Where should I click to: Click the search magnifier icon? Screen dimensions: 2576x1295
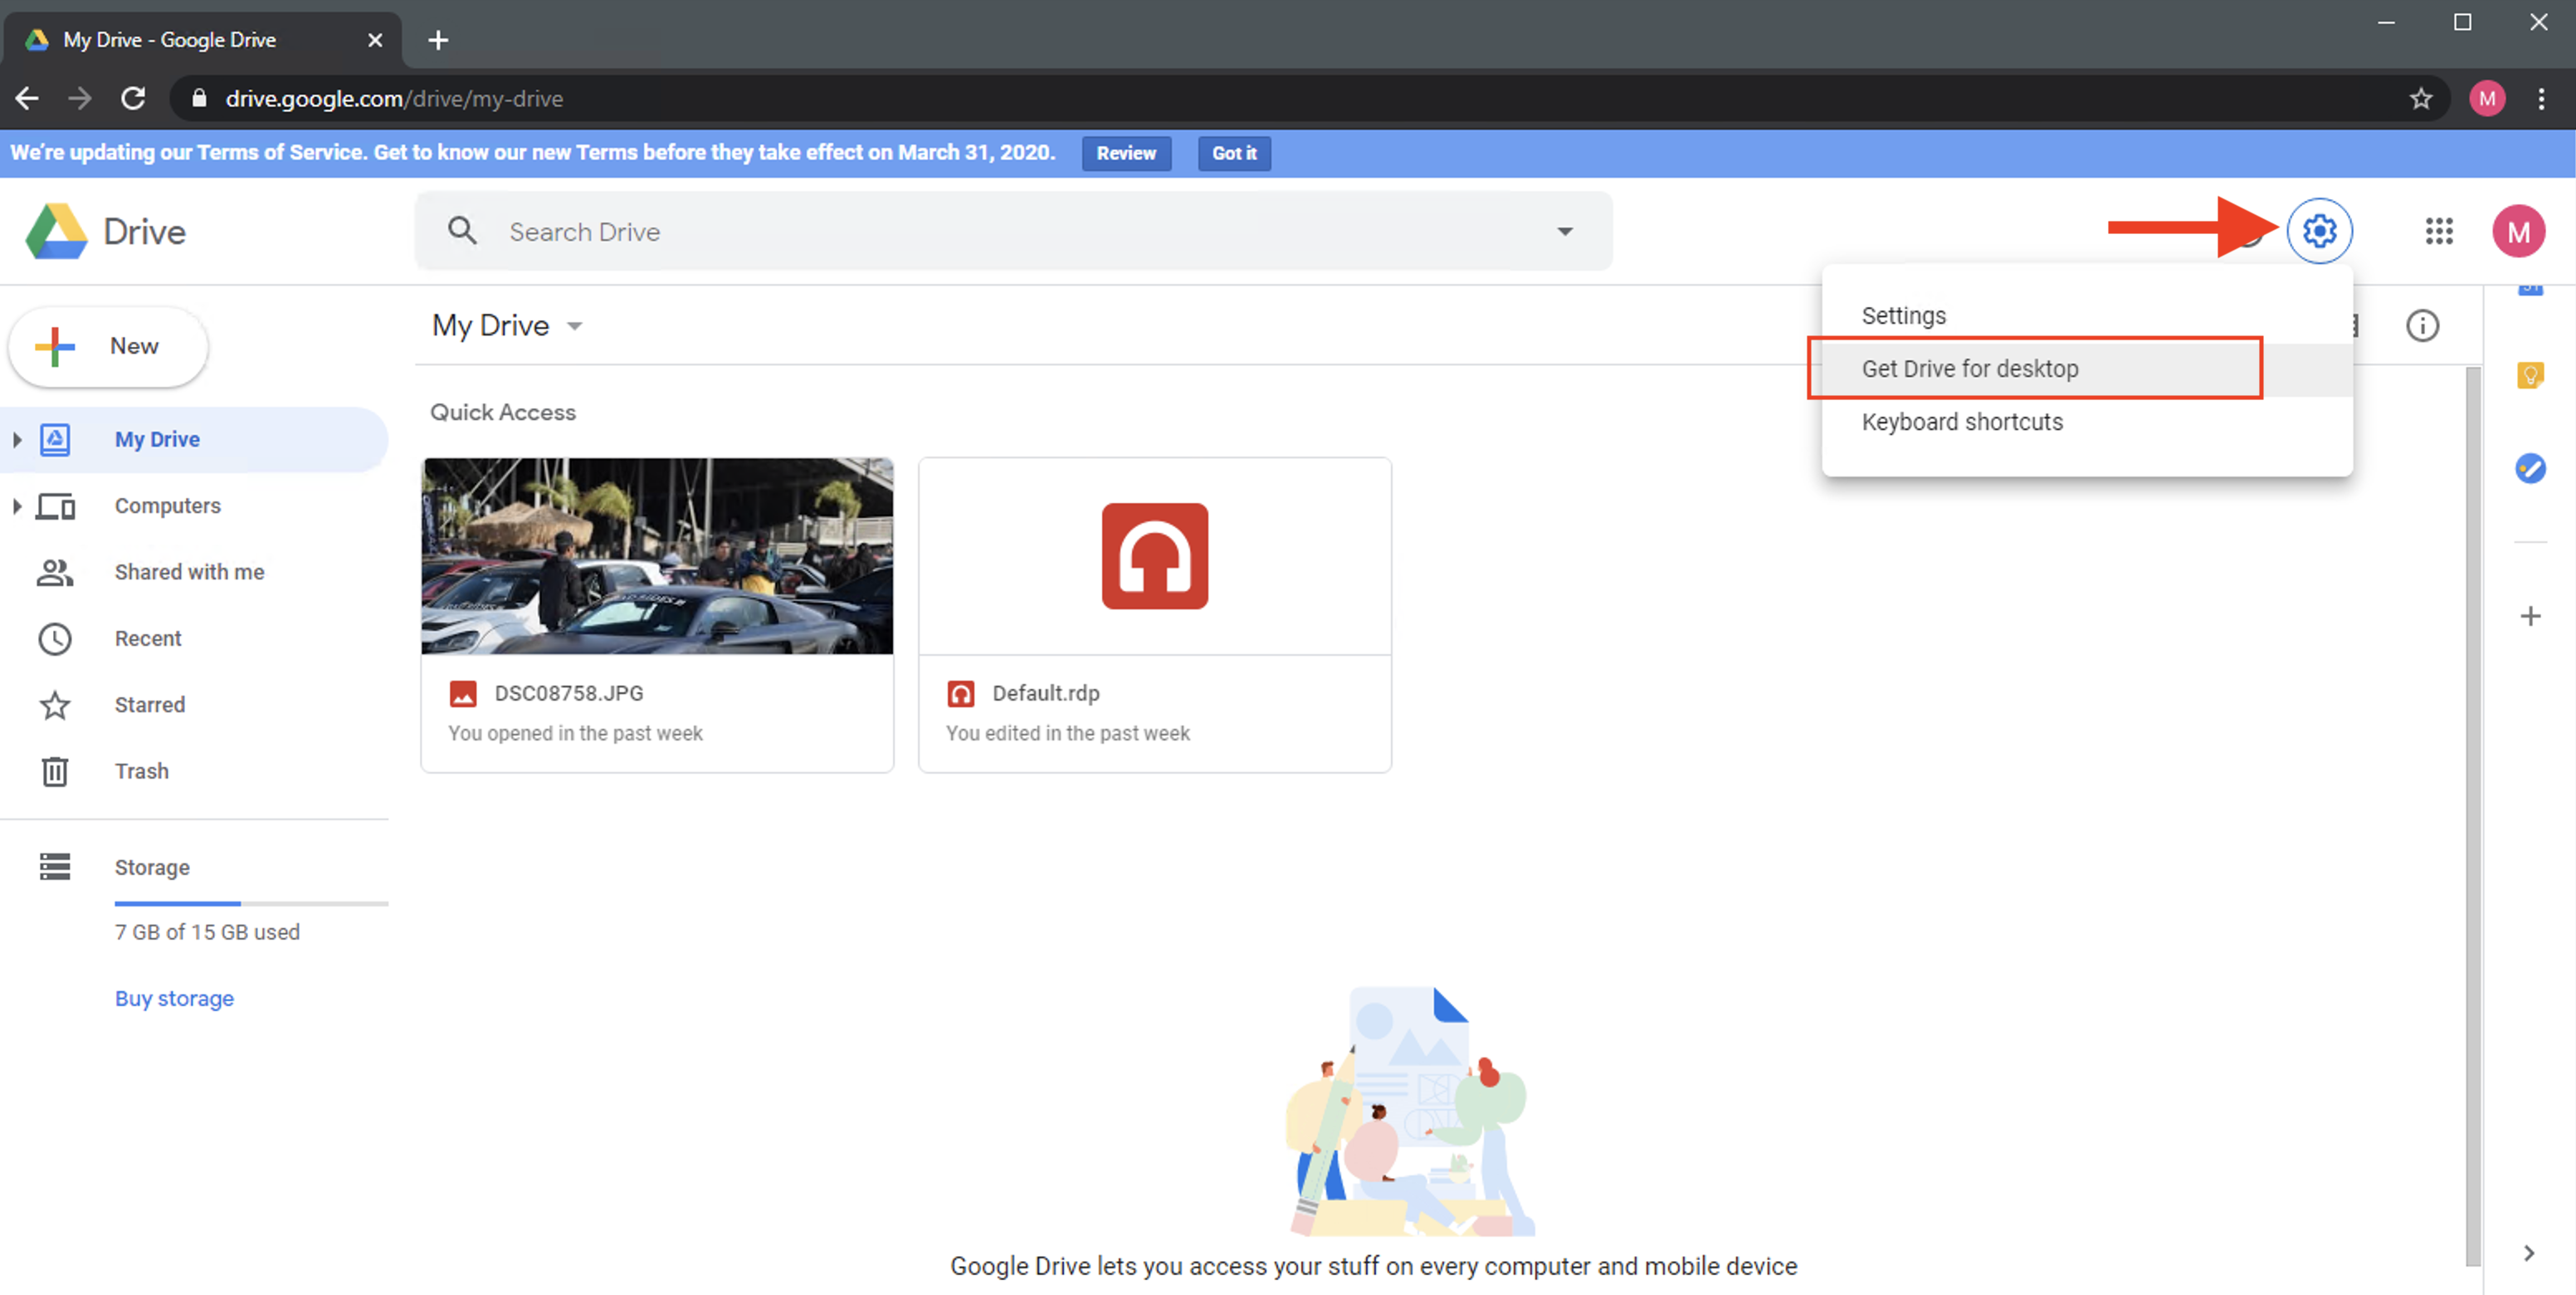coord(462,231)
